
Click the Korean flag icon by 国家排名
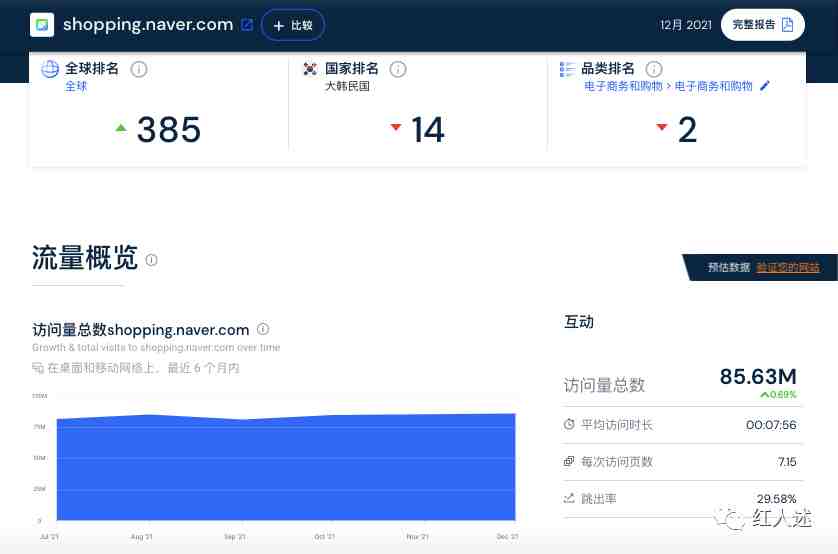[x=310, y=69]
